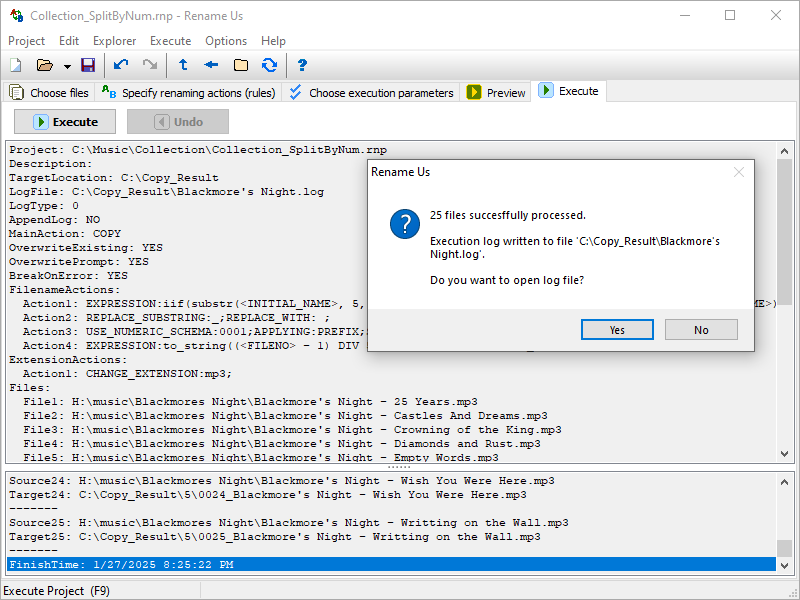This screenshot has width=800, height=600.
Task: Go up one level with the up arrow
Action: tap(183, 65)
